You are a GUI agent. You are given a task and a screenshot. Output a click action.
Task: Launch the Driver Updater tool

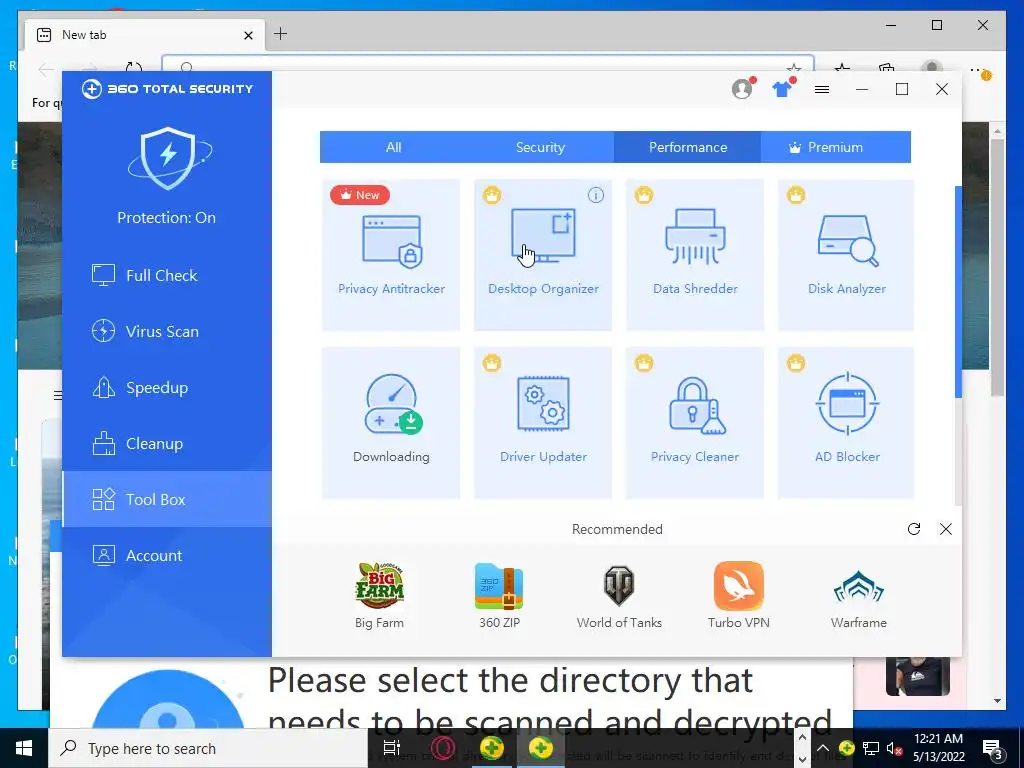pyautogui.click(x=543, y=423)
